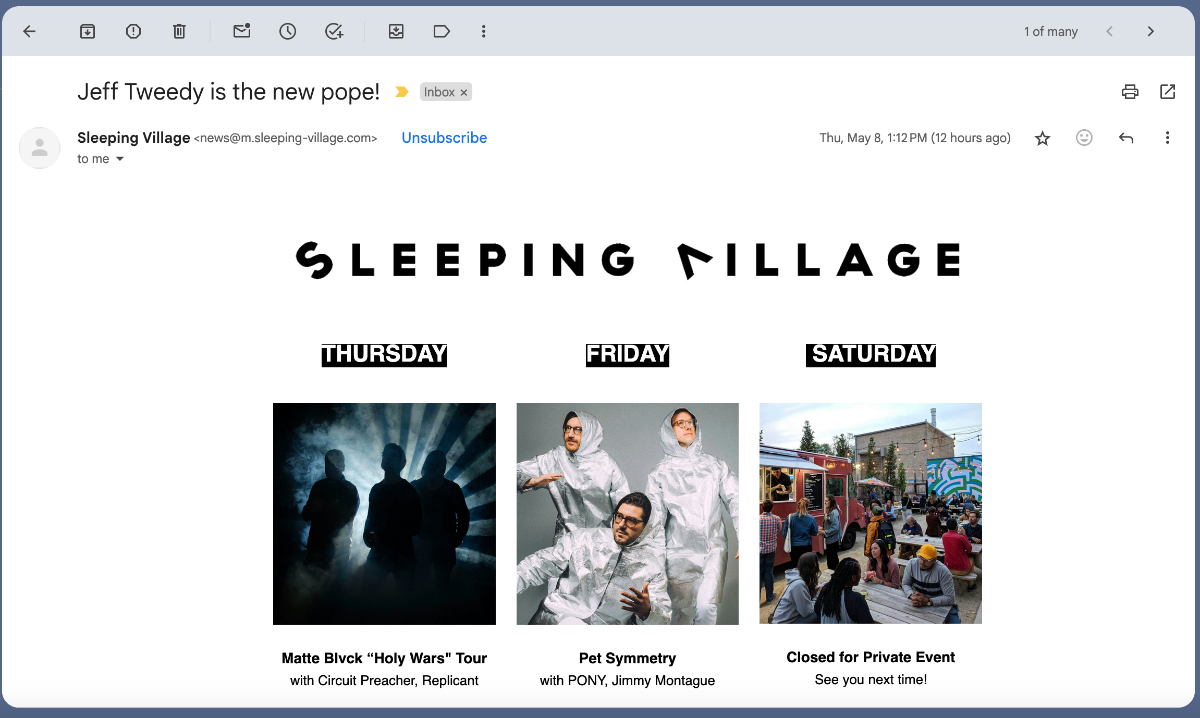Mark the email as unread

point(242,32)
